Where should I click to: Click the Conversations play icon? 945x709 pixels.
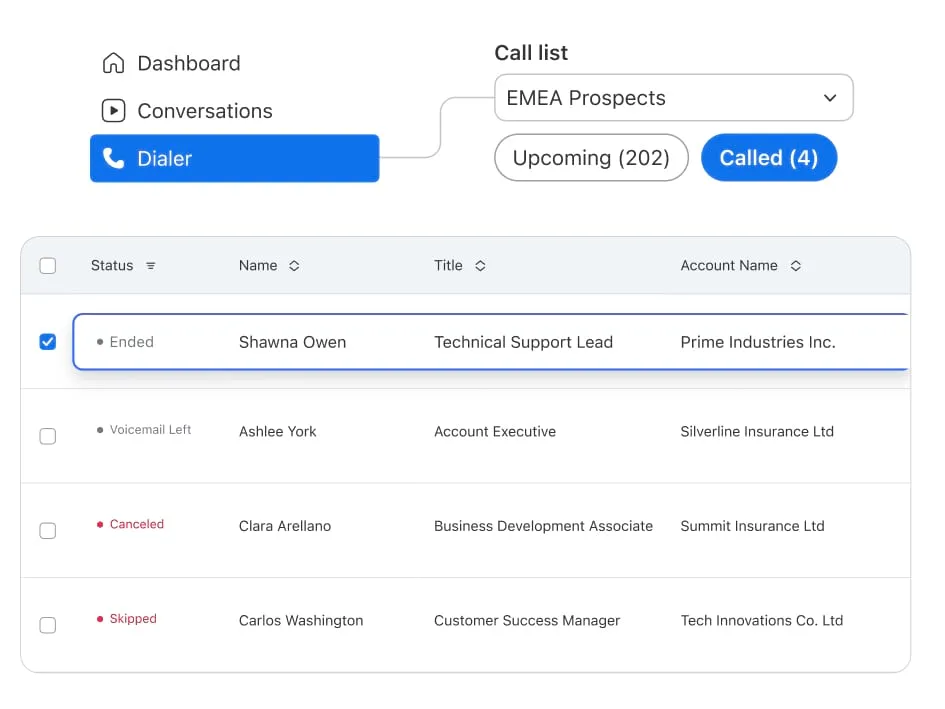[114, 111]
